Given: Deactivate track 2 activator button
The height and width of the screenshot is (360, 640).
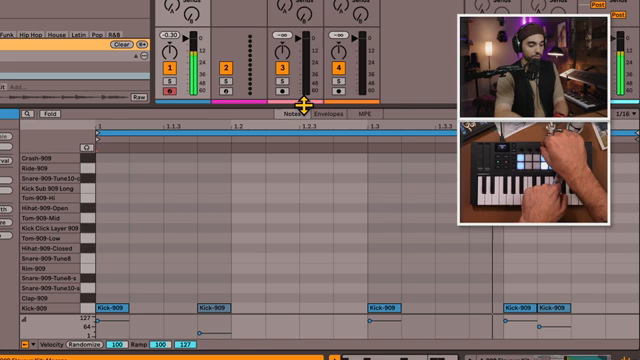Looking at the screenshot, I should [x=226, y=68].
